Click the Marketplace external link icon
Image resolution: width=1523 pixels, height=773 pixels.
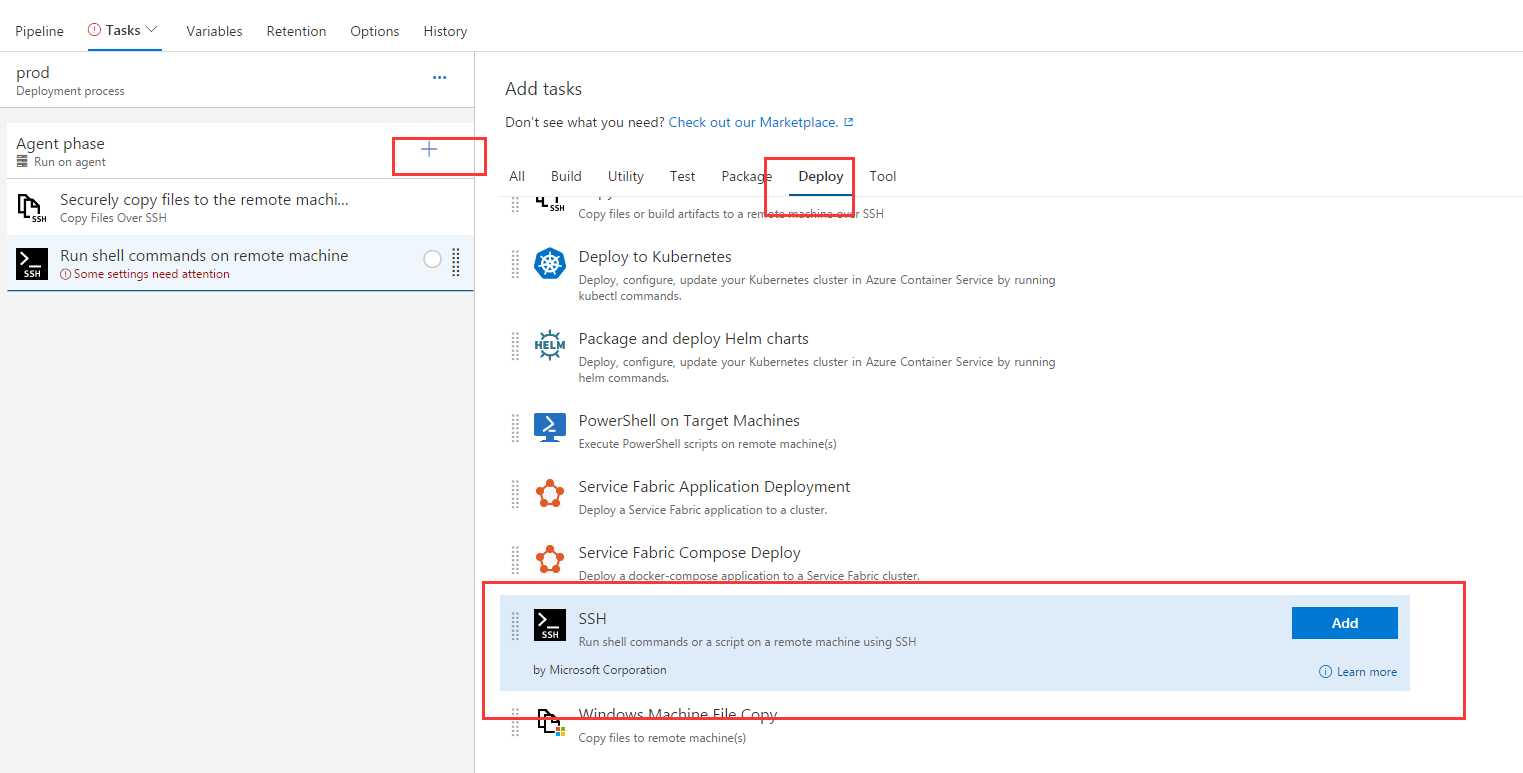coord(849,122)
